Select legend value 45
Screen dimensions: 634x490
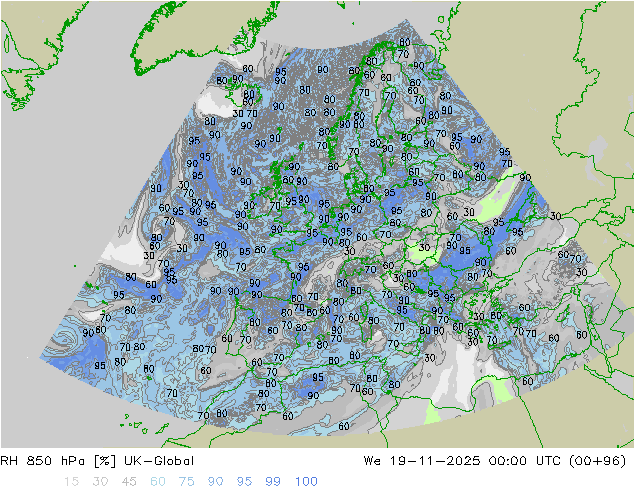click(x=129, y=482)
